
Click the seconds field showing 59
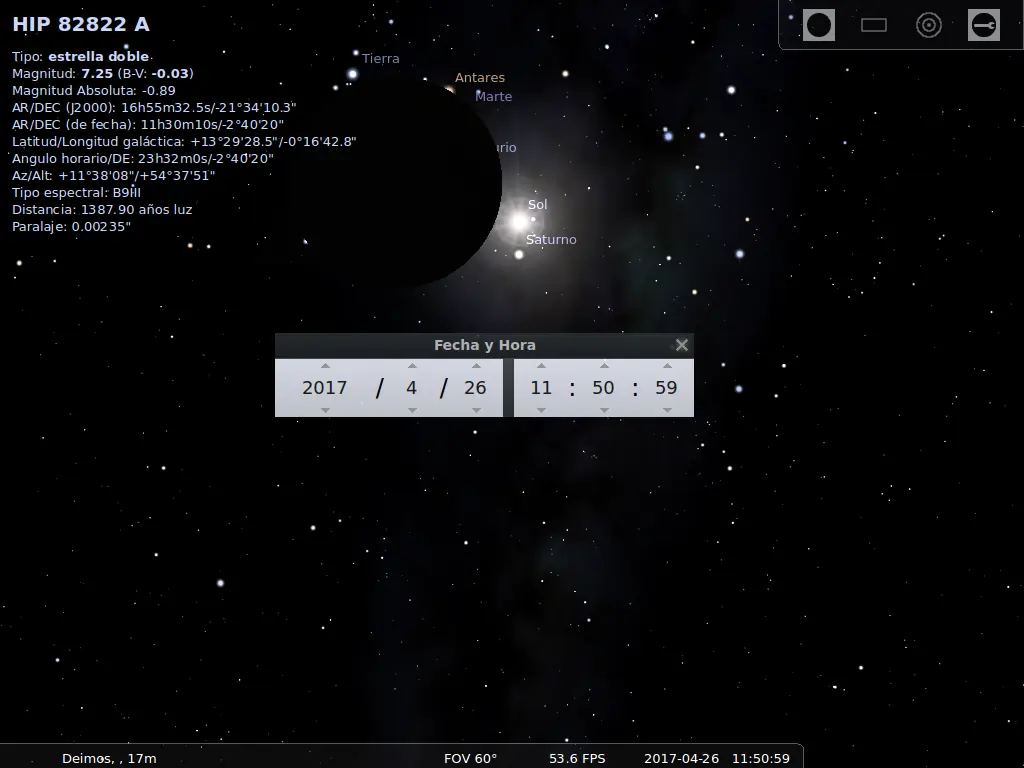pos(666,388)
